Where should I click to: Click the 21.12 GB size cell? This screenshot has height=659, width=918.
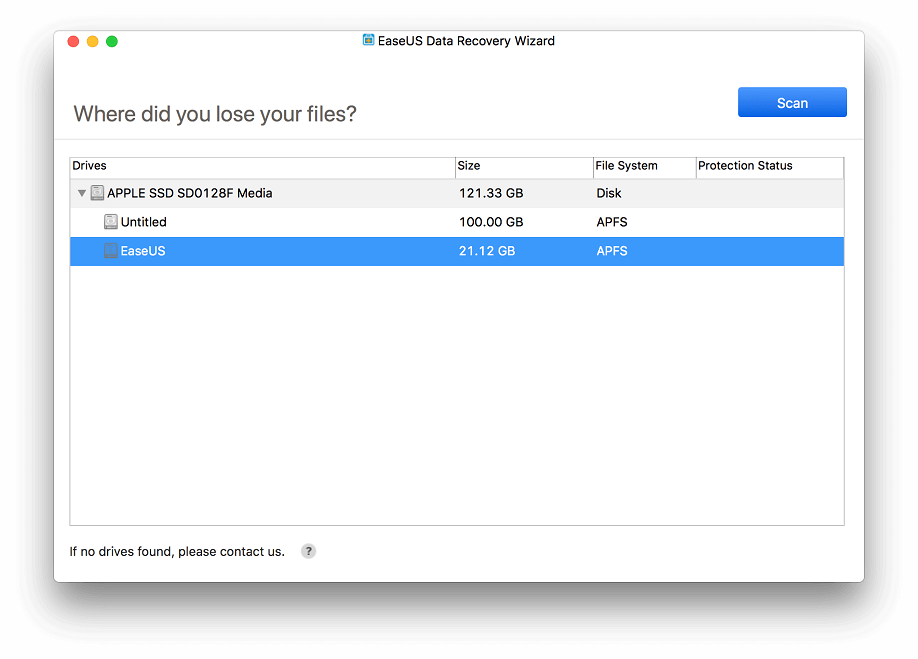487,251
